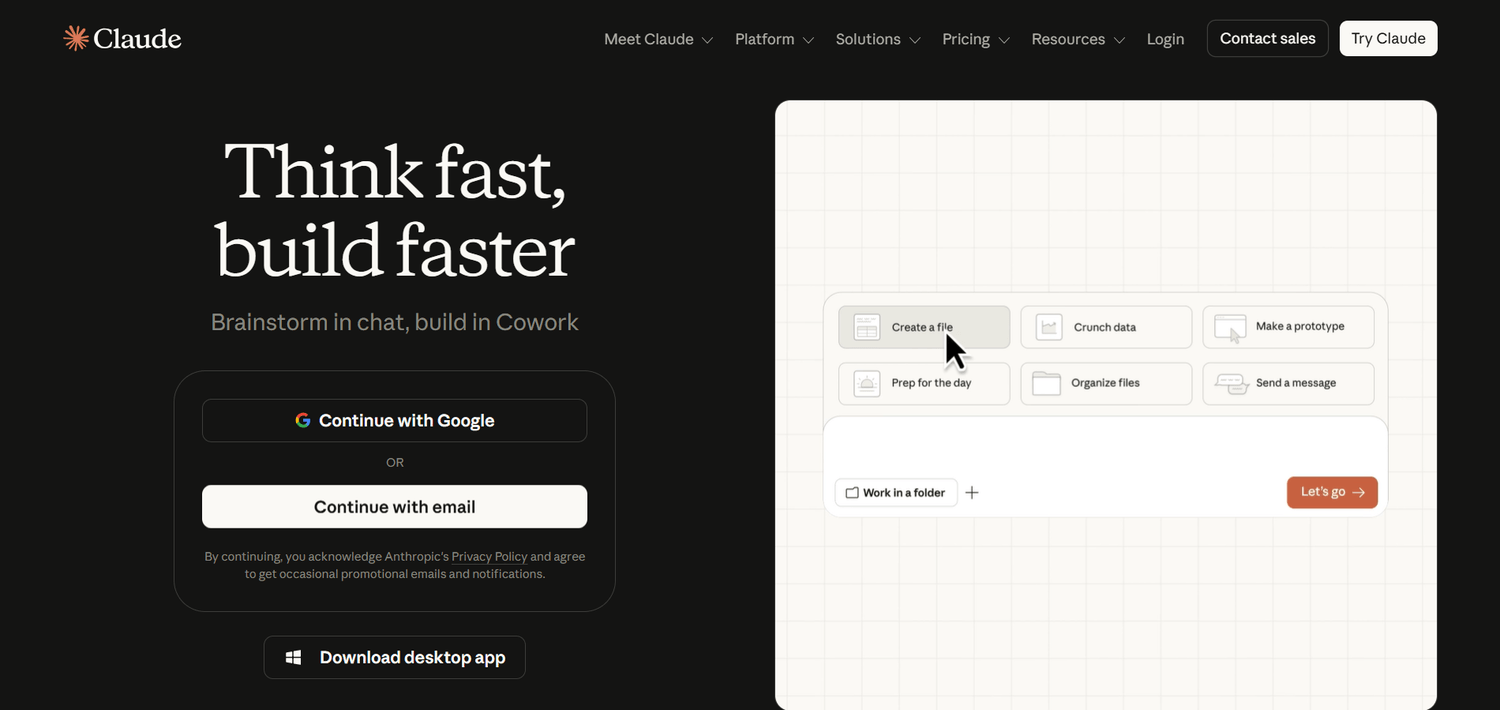1500x710 pixels.
Task: Select the Crunch data card
Action: [x=1106, y=327]
